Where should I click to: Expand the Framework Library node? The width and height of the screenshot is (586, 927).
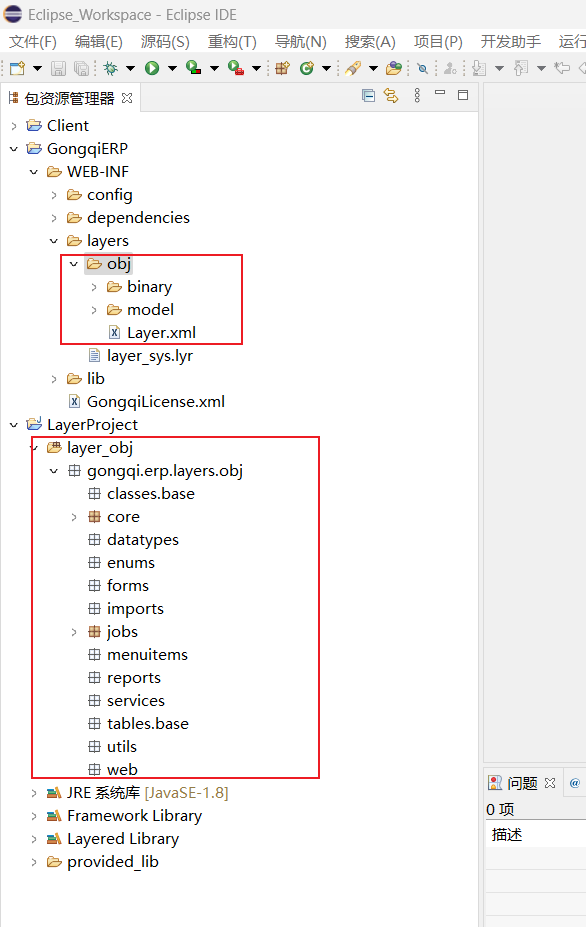coord(34,816)
